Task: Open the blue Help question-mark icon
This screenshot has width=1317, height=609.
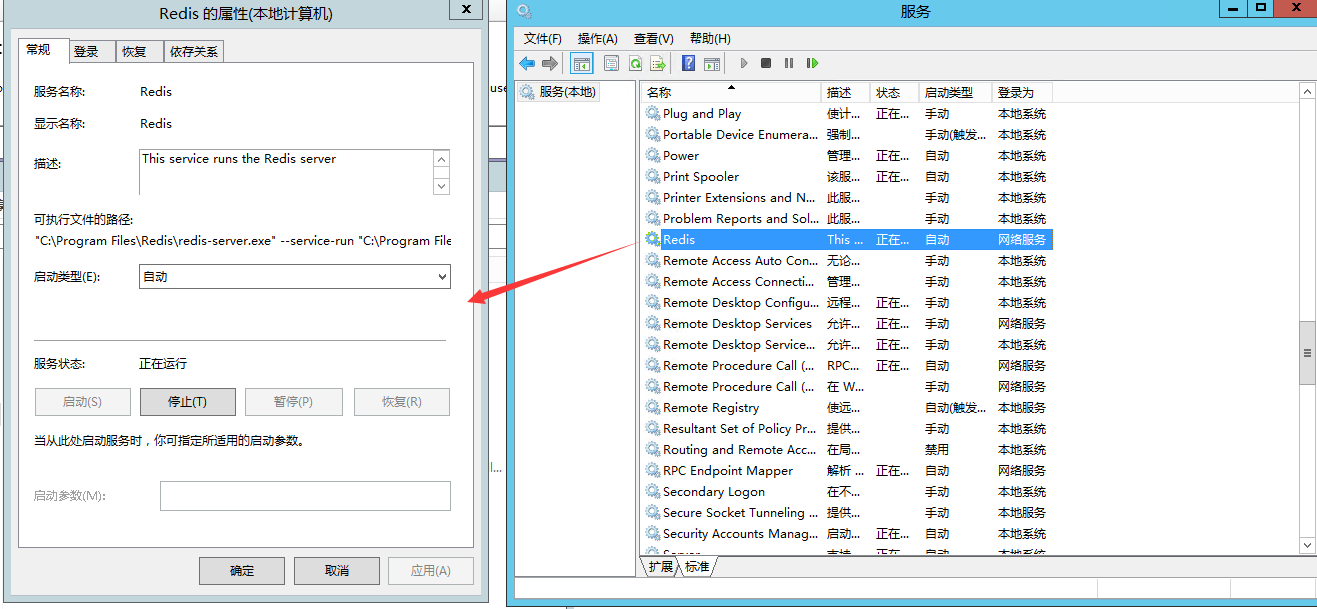Action: (x=688, y=63)
